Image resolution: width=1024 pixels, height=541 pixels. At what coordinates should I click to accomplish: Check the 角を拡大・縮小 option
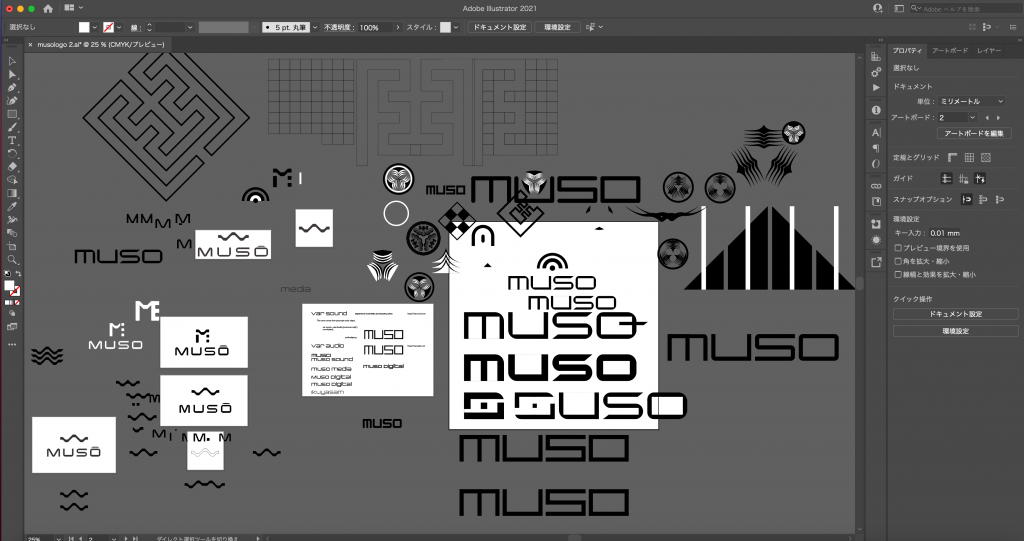[899, 260]
